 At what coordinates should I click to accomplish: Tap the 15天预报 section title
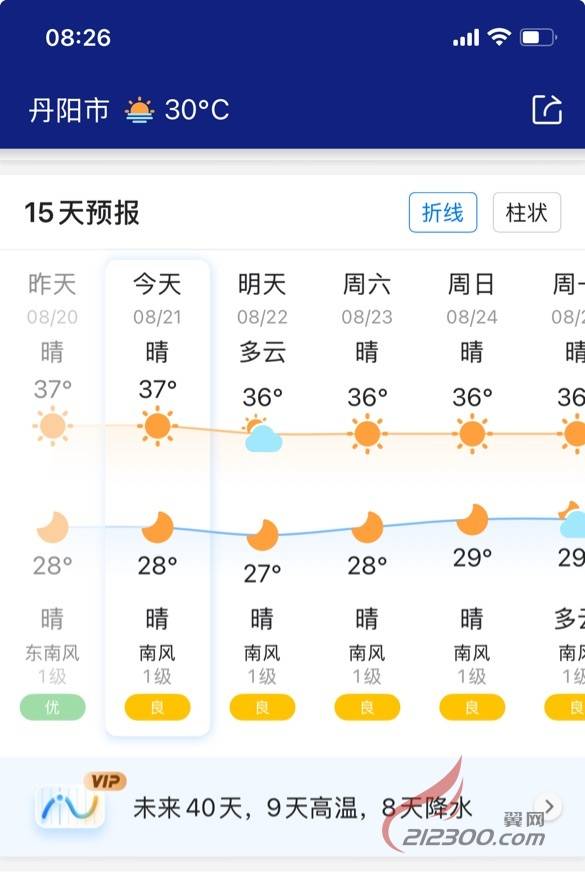coord(82,213)
